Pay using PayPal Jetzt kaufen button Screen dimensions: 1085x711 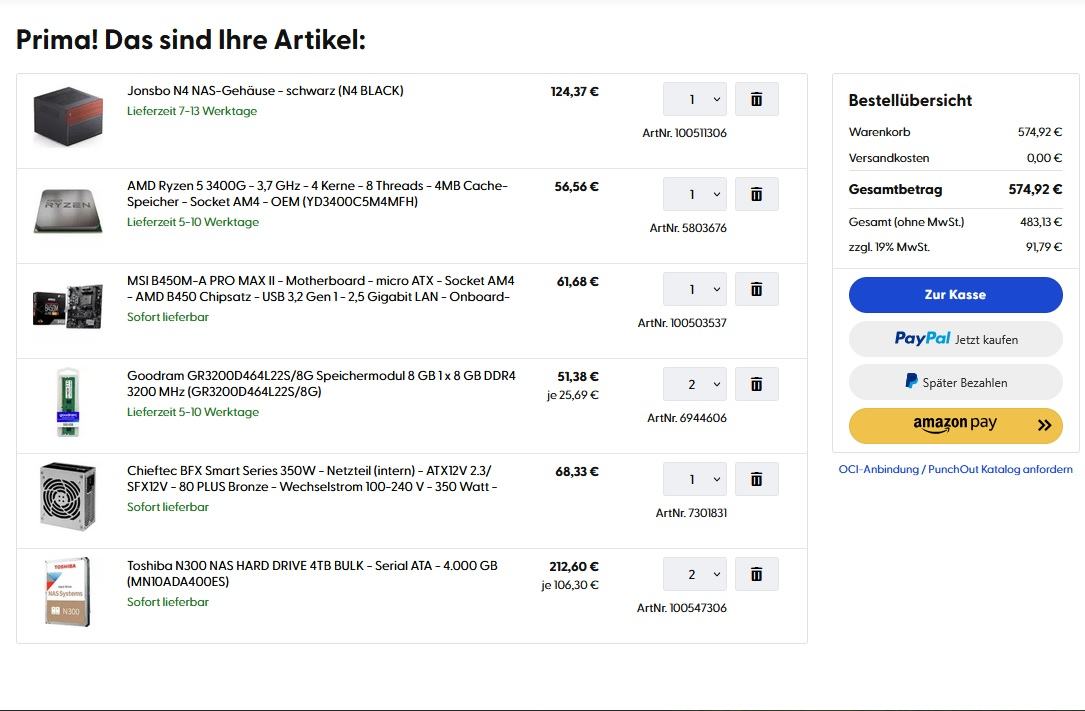(x=955, y=339)
